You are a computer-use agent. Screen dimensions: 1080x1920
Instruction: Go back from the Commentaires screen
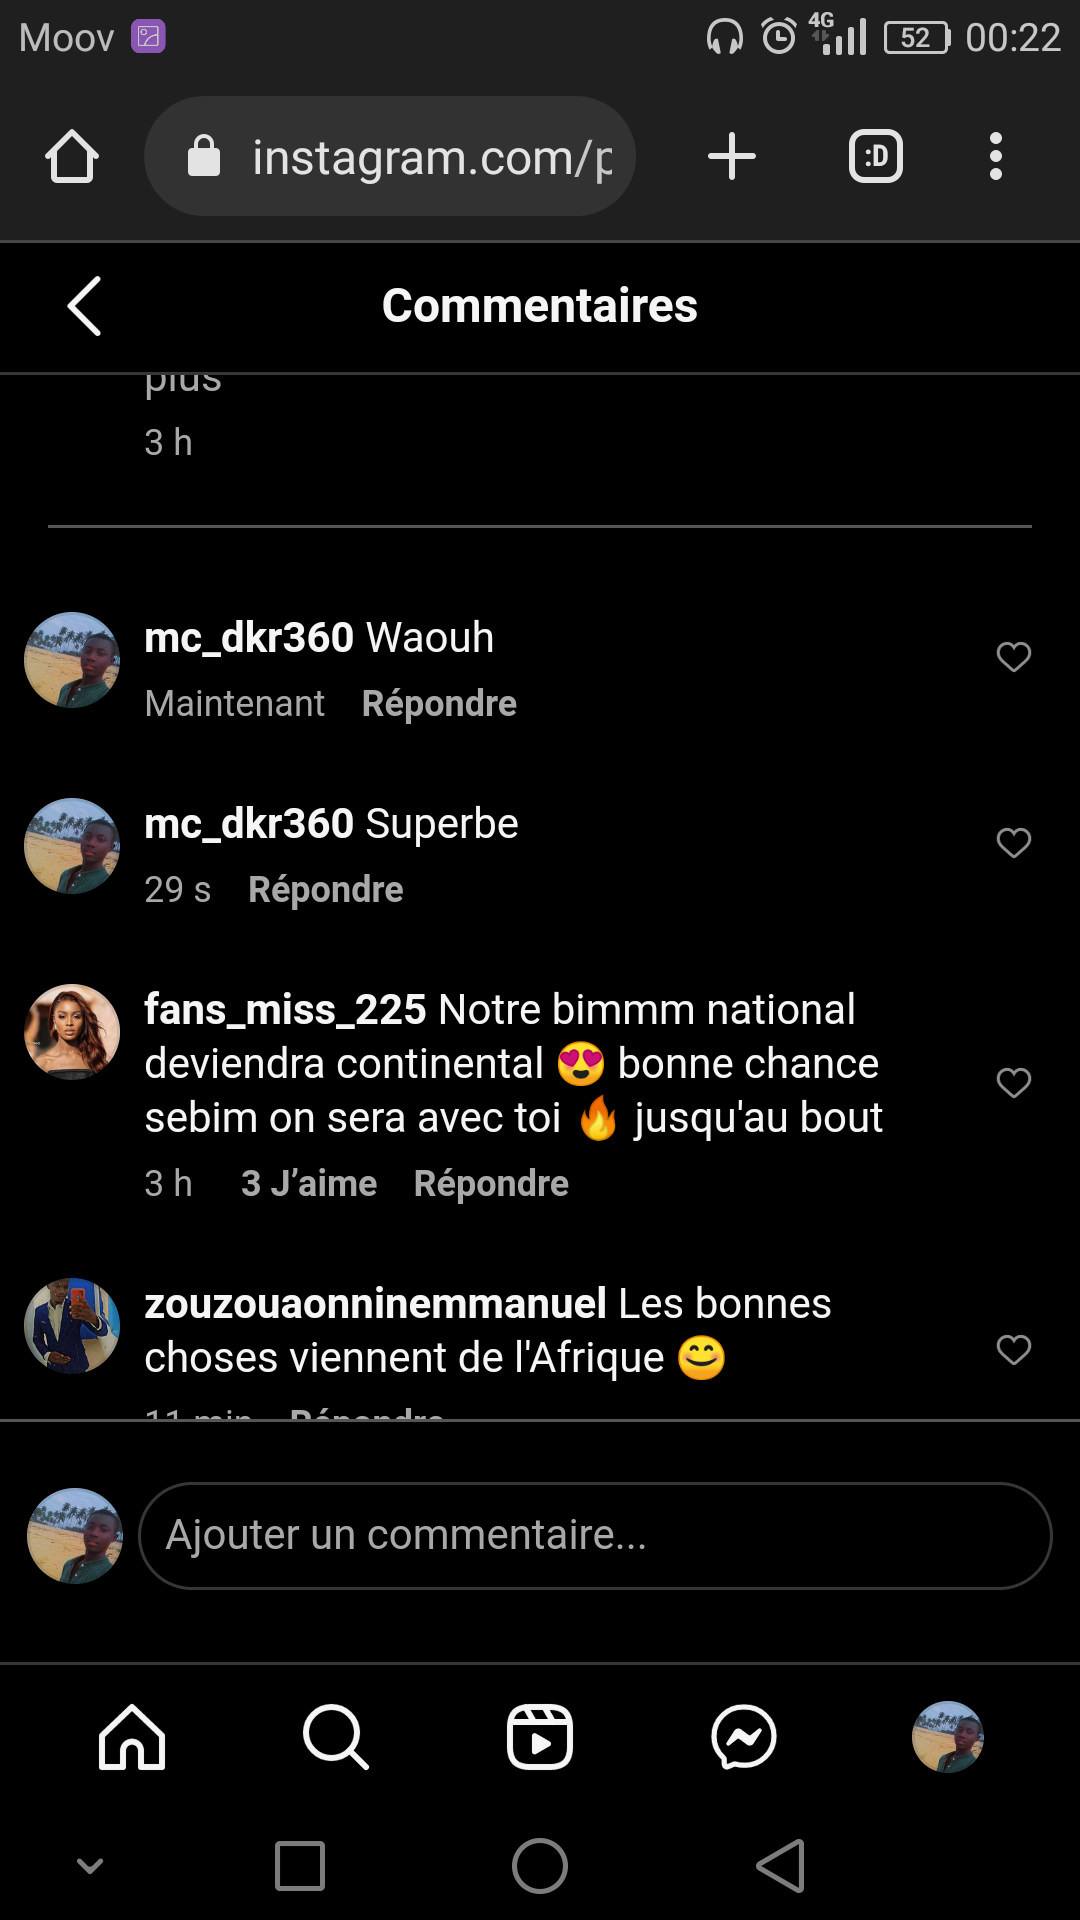[x=85, y=306]
